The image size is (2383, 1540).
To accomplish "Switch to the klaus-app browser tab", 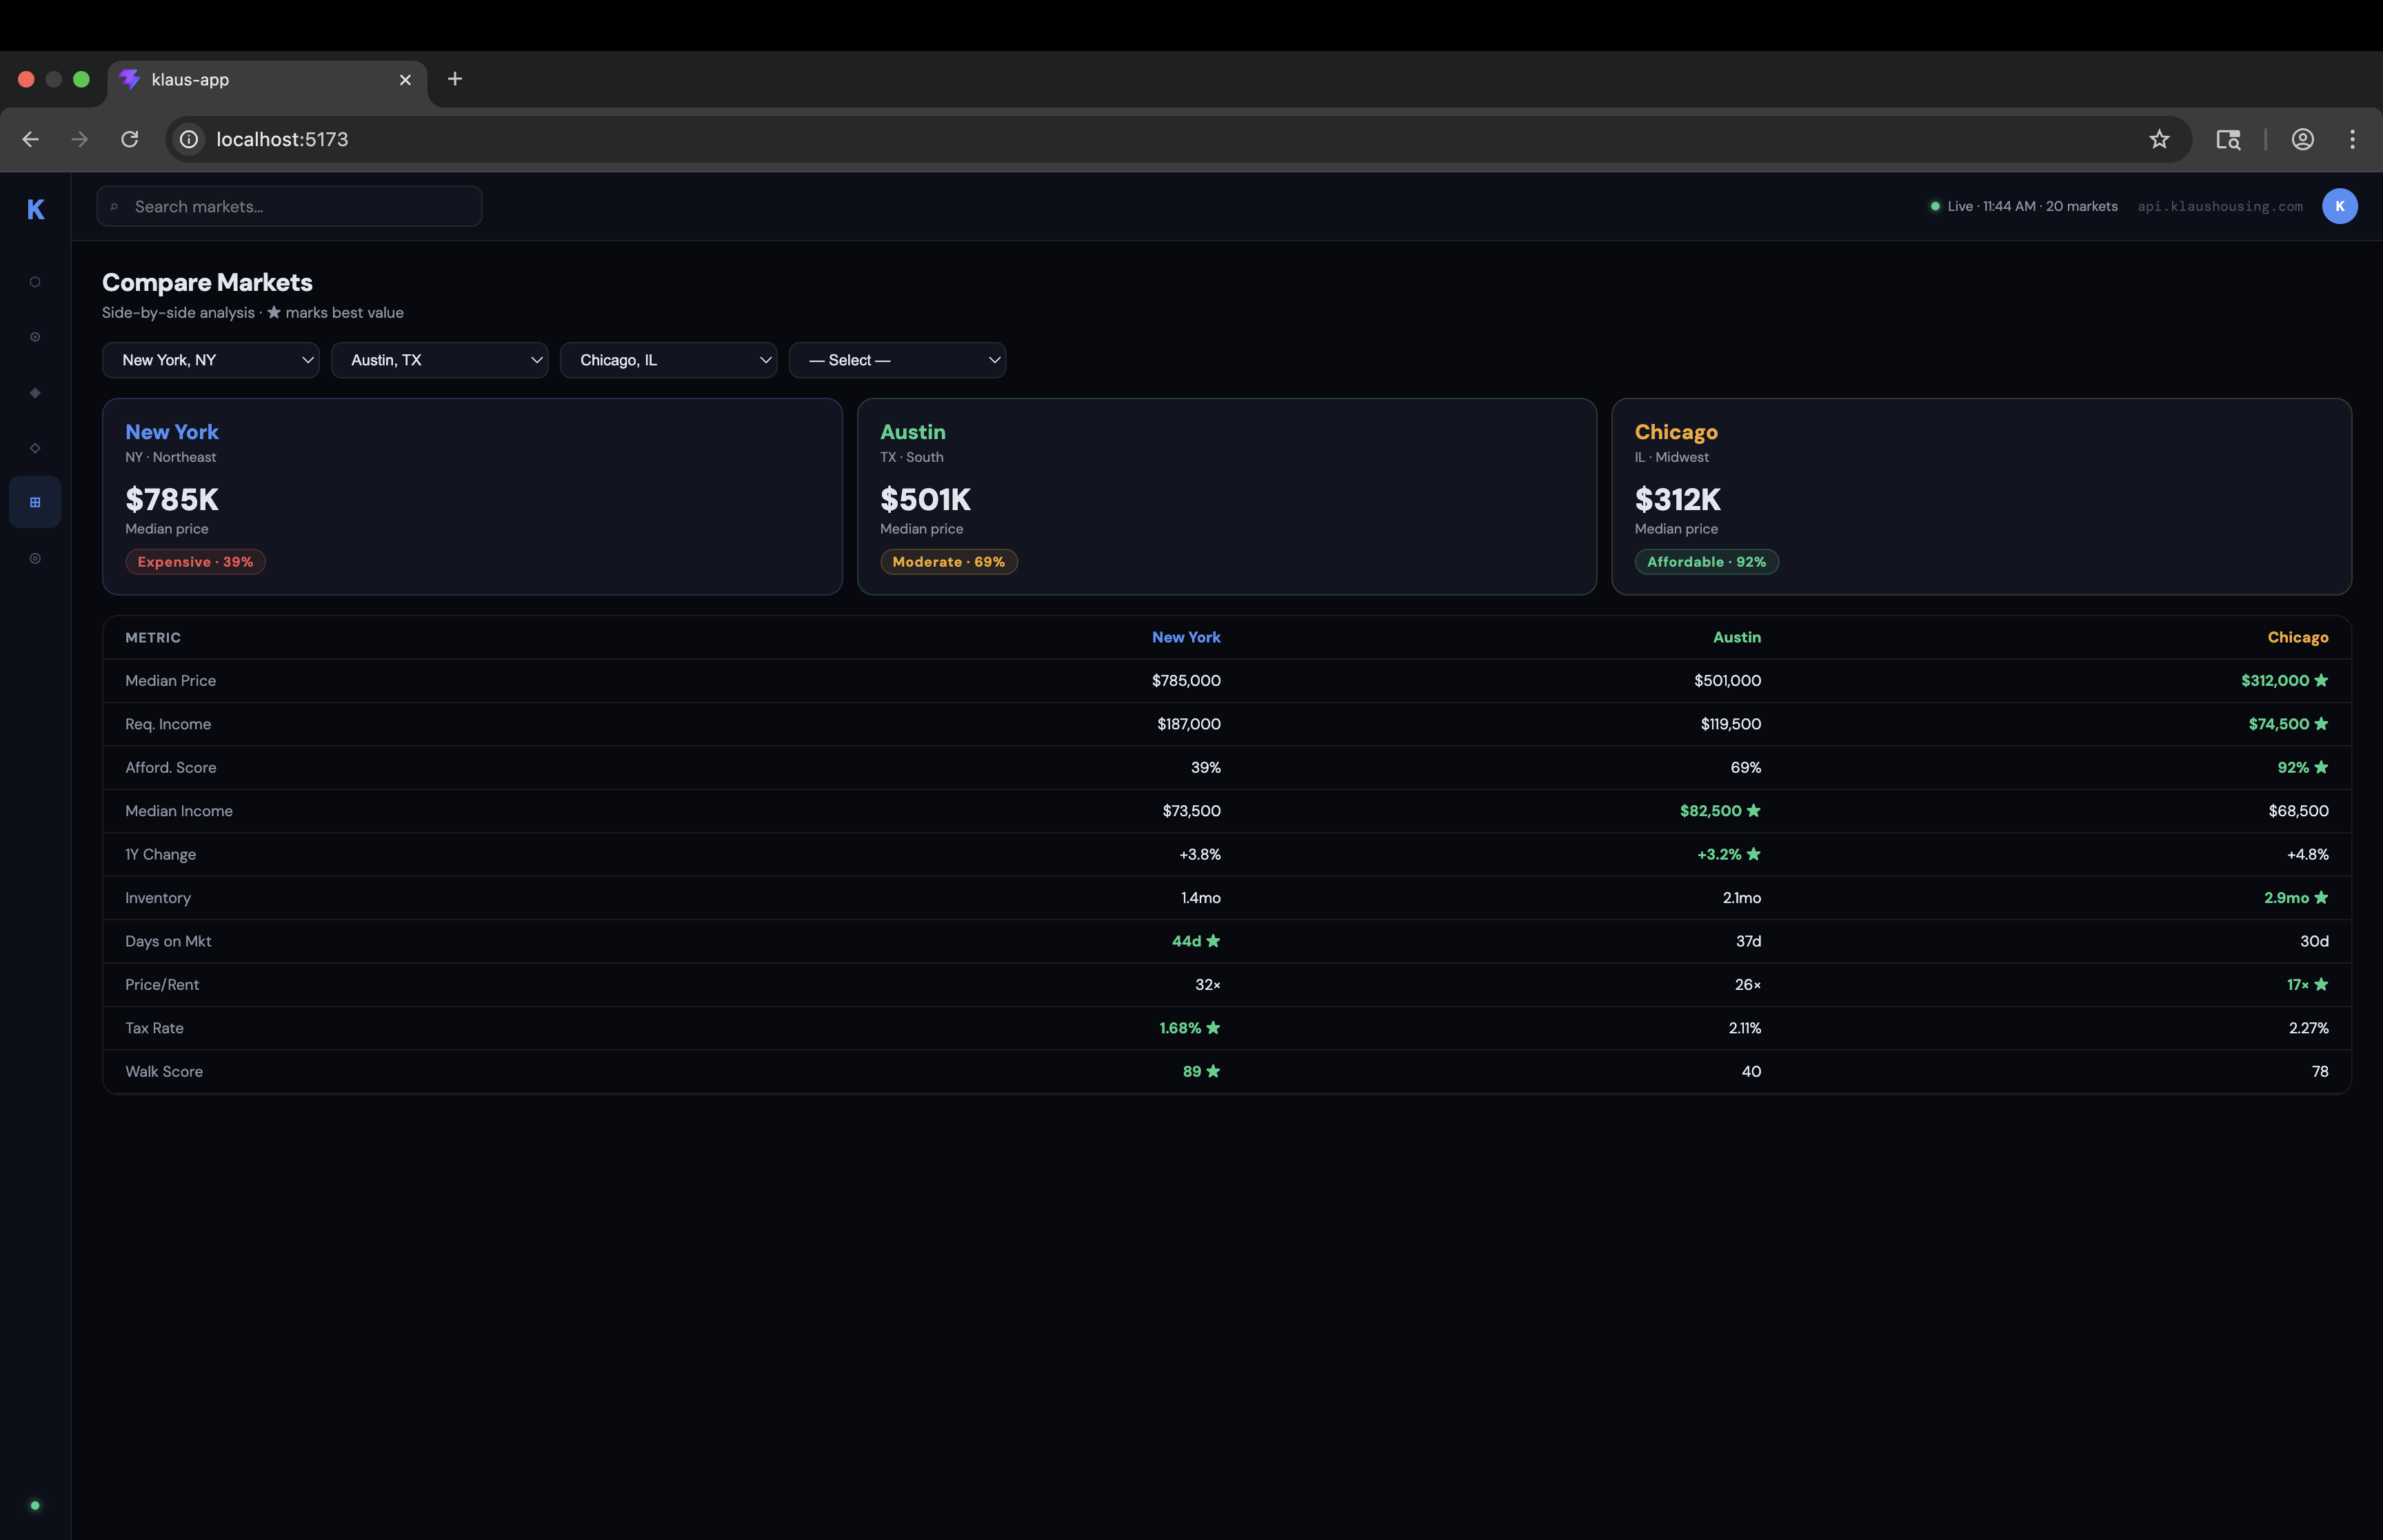I will 260,80.
